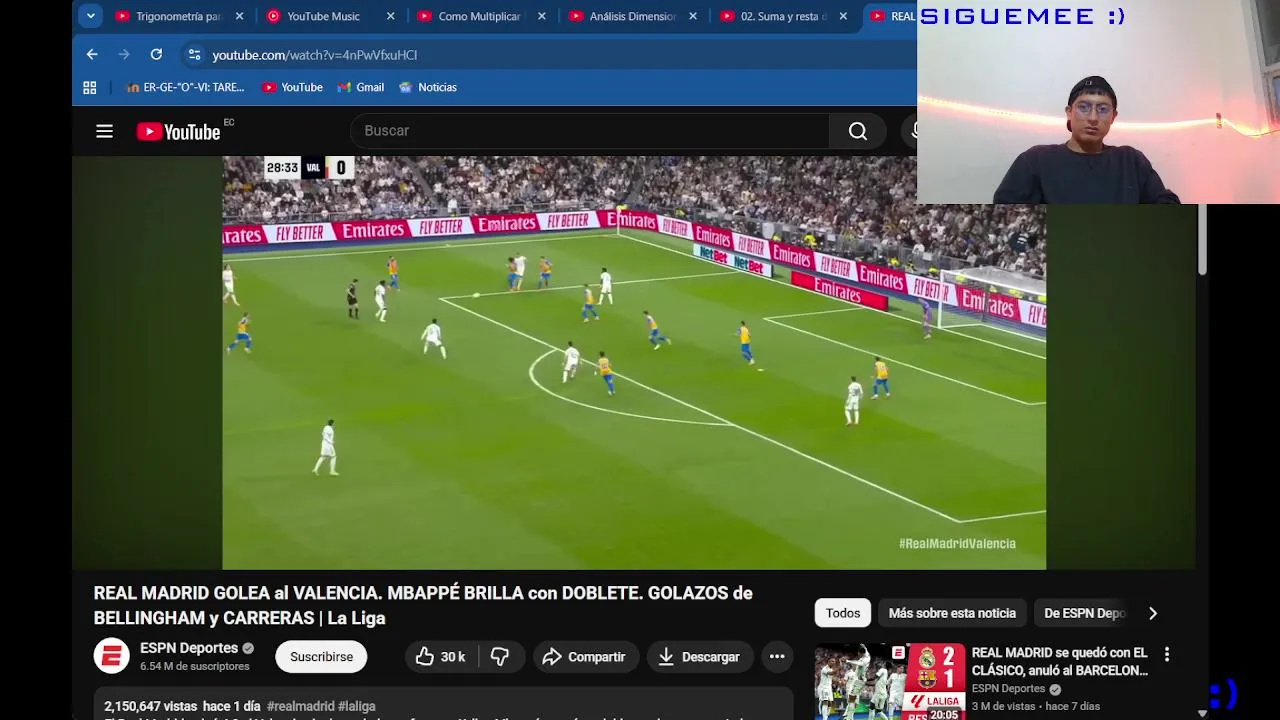The height and width of the screenshot is (720, 1280).
Task: View site information icon in address bar
Action: click(194, 55)
